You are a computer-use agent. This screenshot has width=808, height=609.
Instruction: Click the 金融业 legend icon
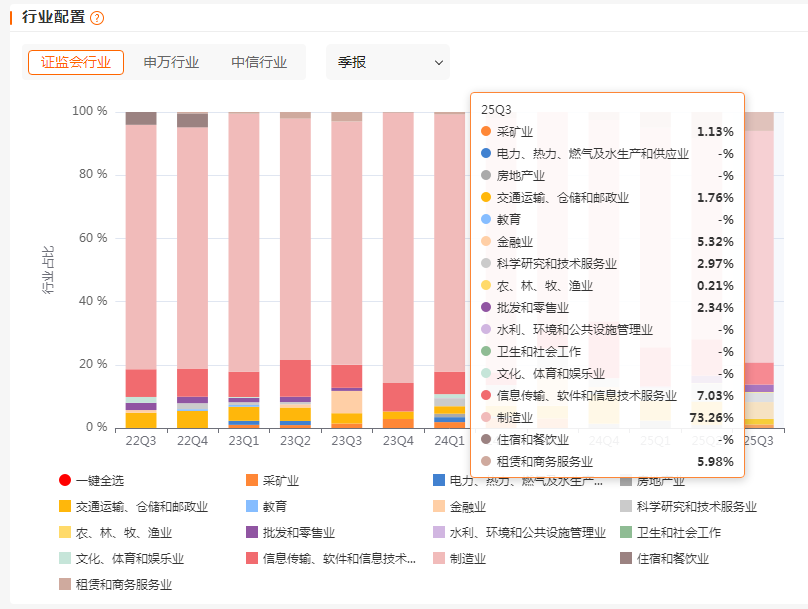[x=439, y=507]
